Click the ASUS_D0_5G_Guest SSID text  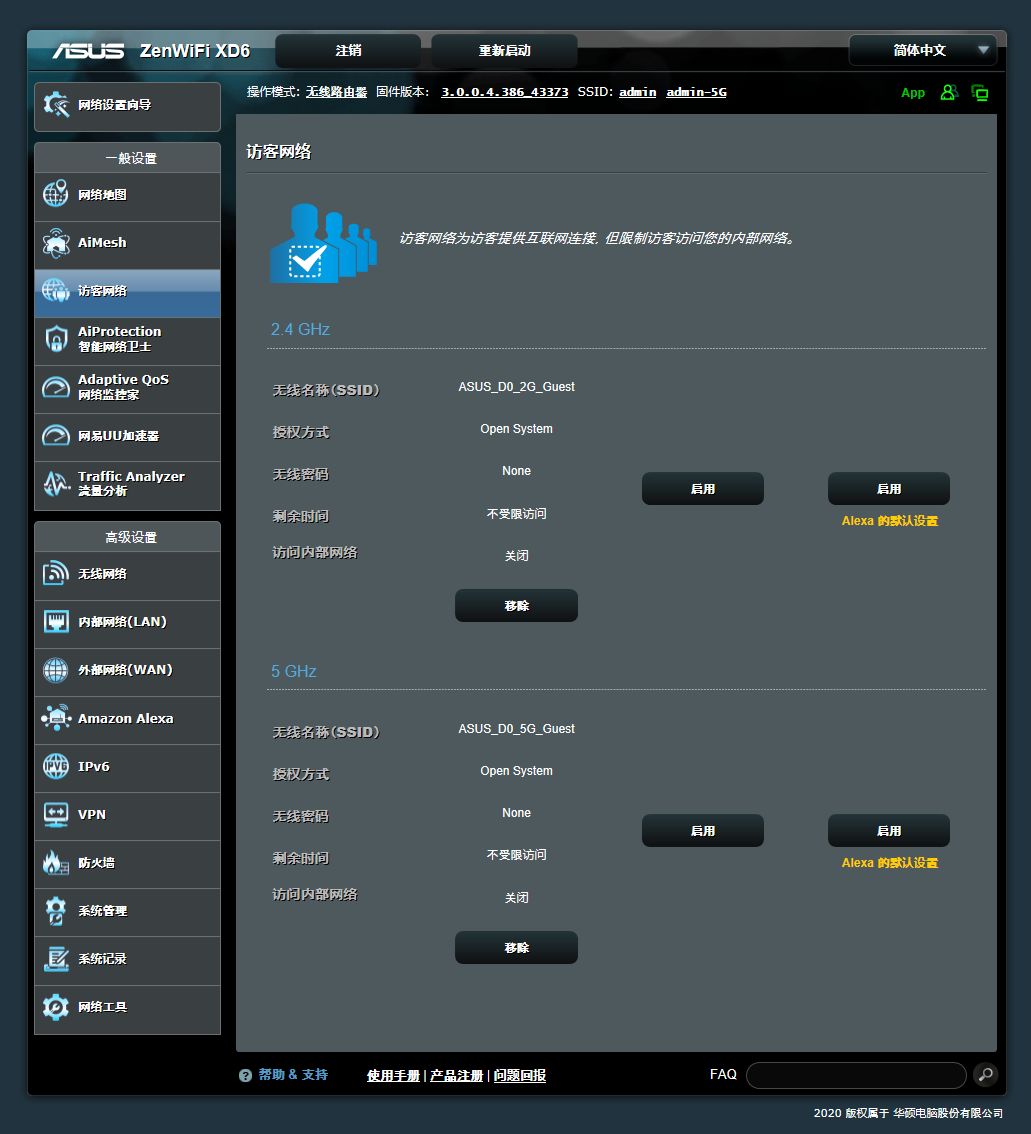click(516, 729)
